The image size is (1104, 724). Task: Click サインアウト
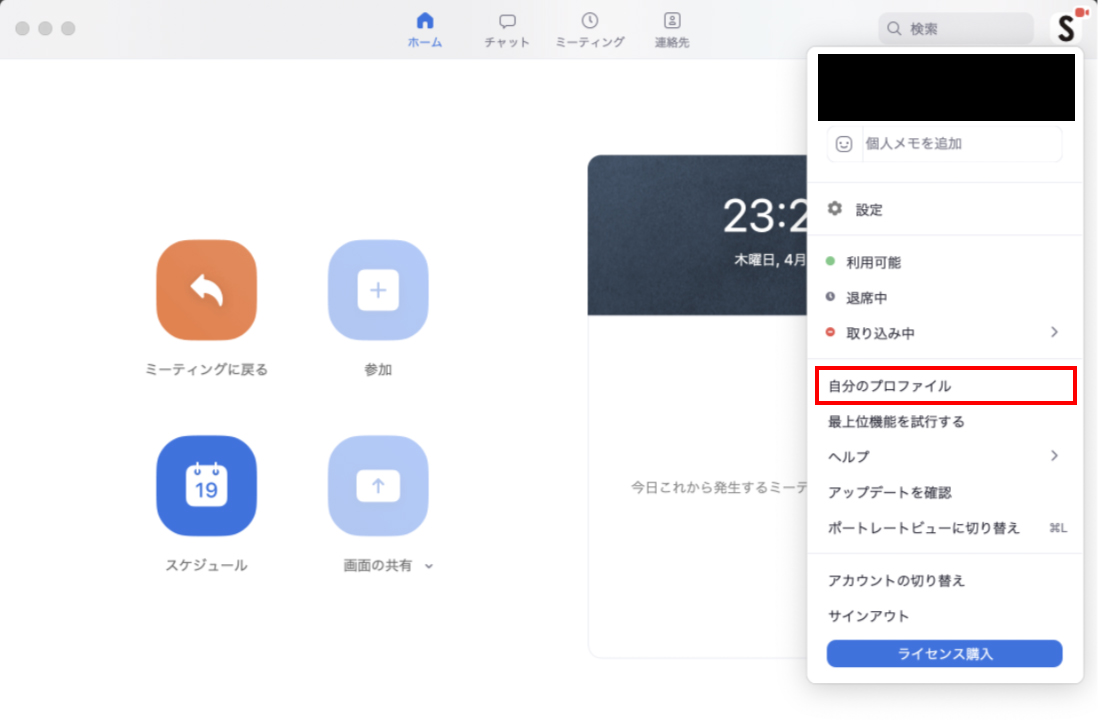click(x=944, y=616)
